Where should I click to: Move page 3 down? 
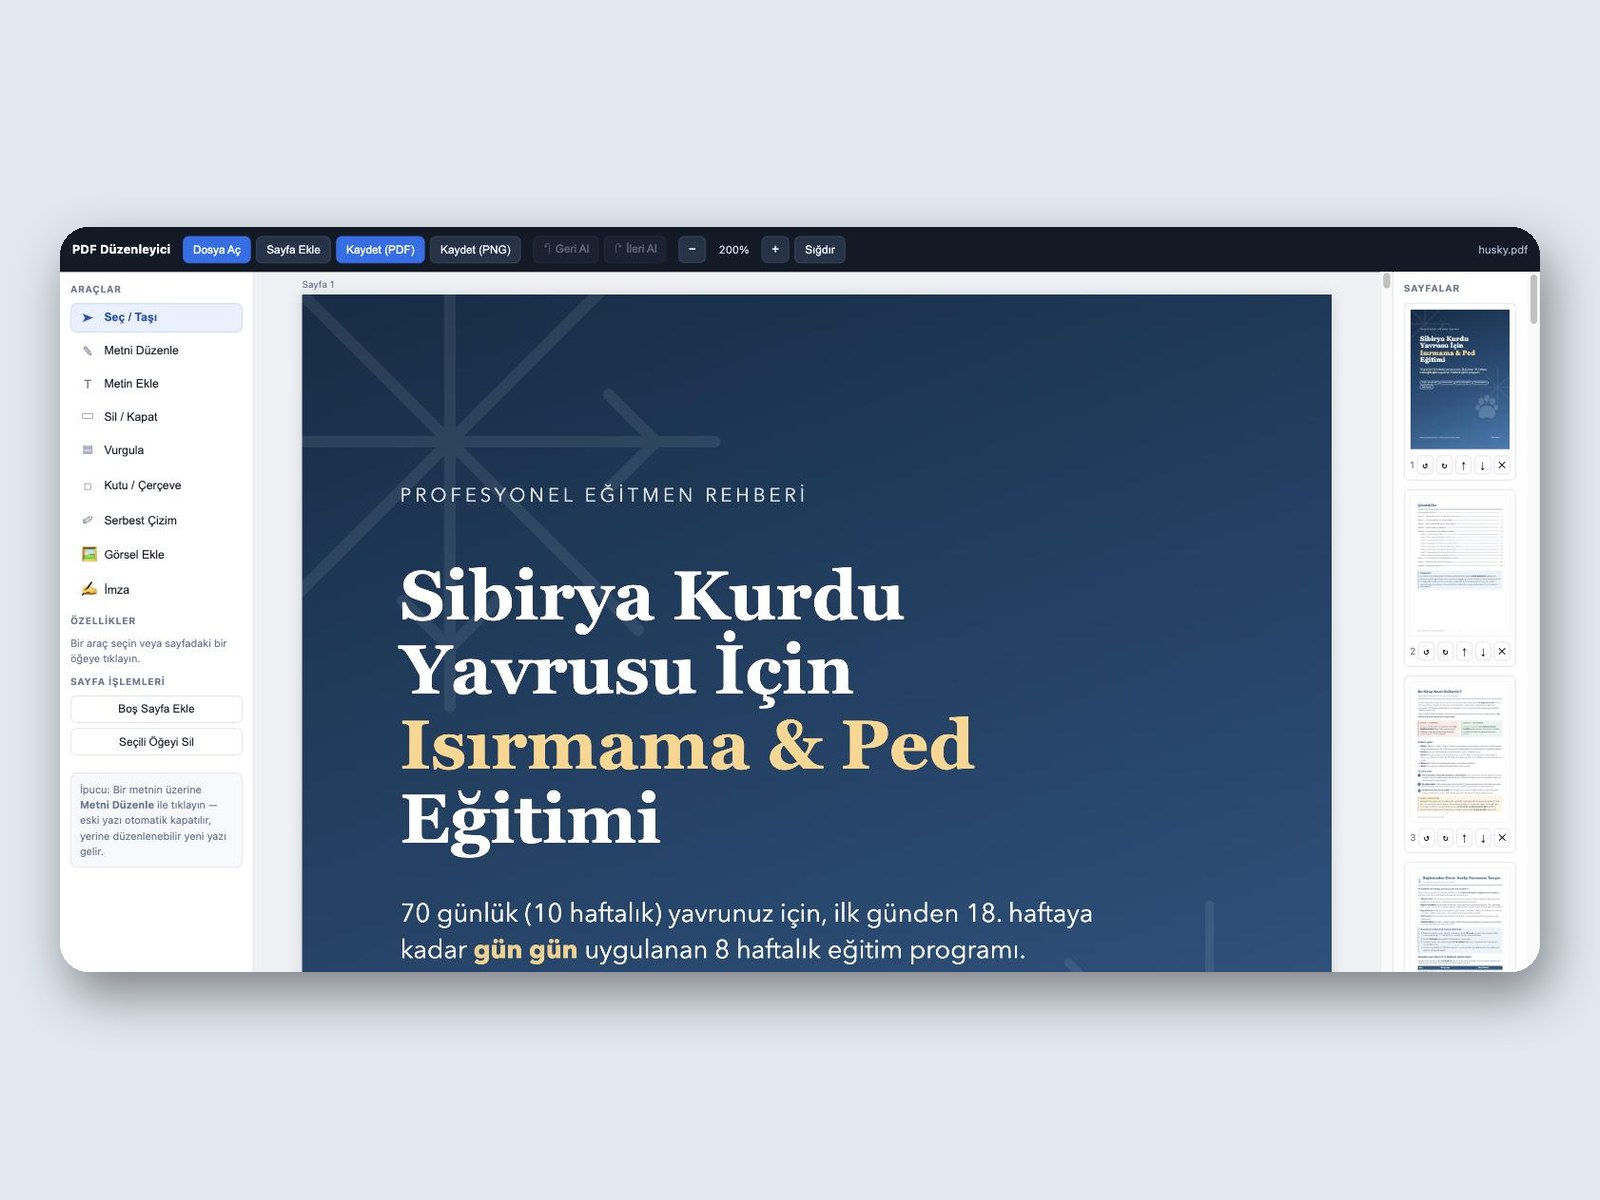[x=1483, y=838]
